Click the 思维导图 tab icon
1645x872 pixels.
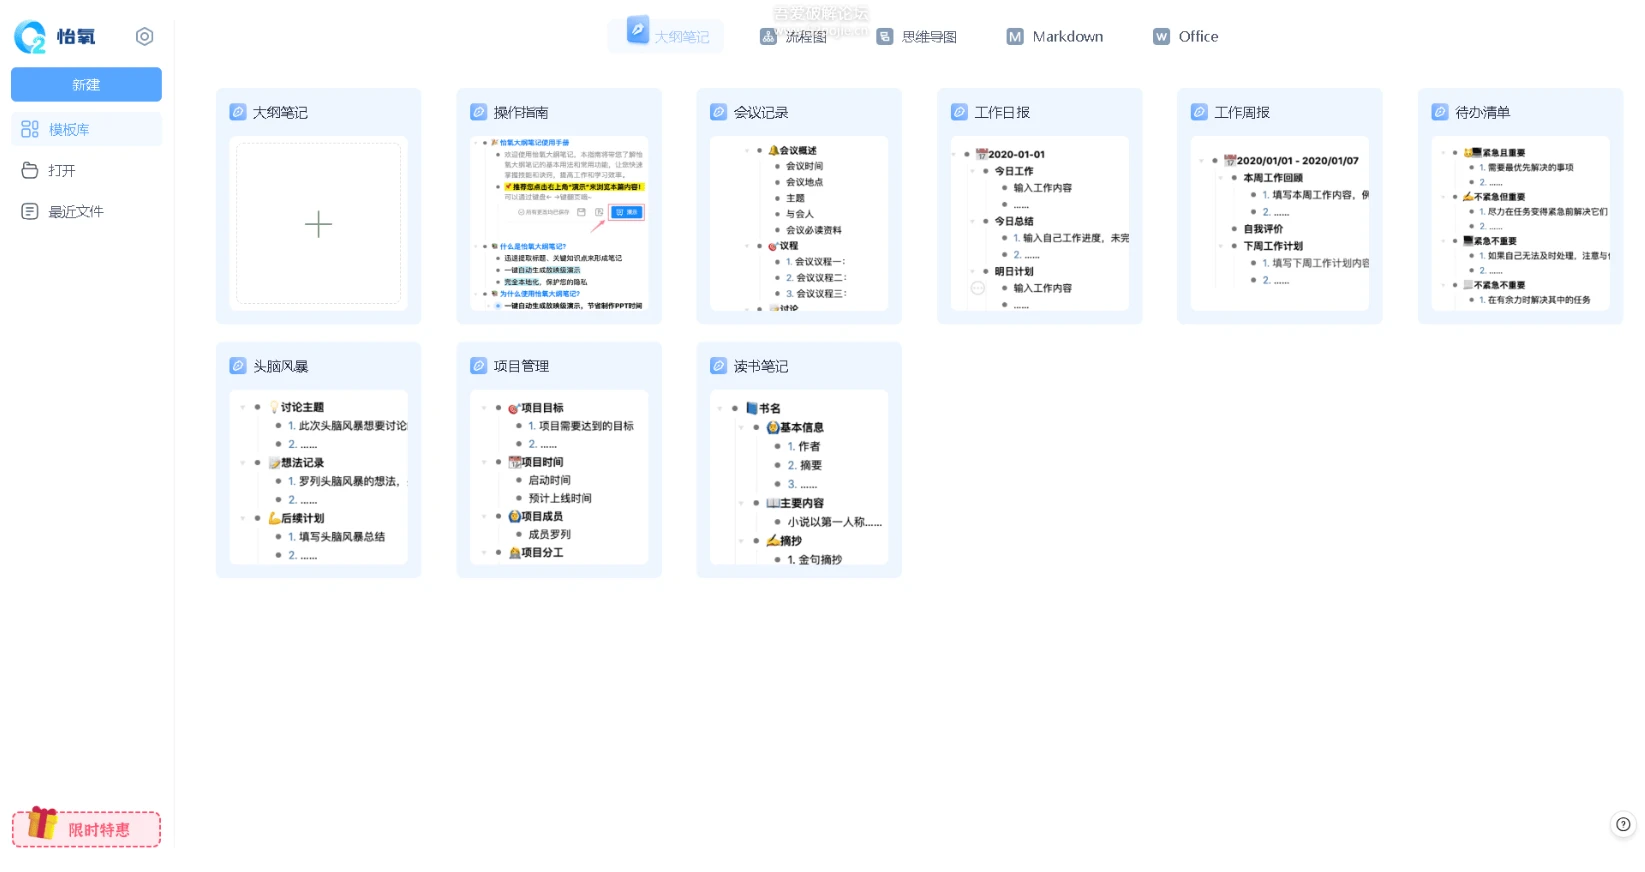[885, 36]
